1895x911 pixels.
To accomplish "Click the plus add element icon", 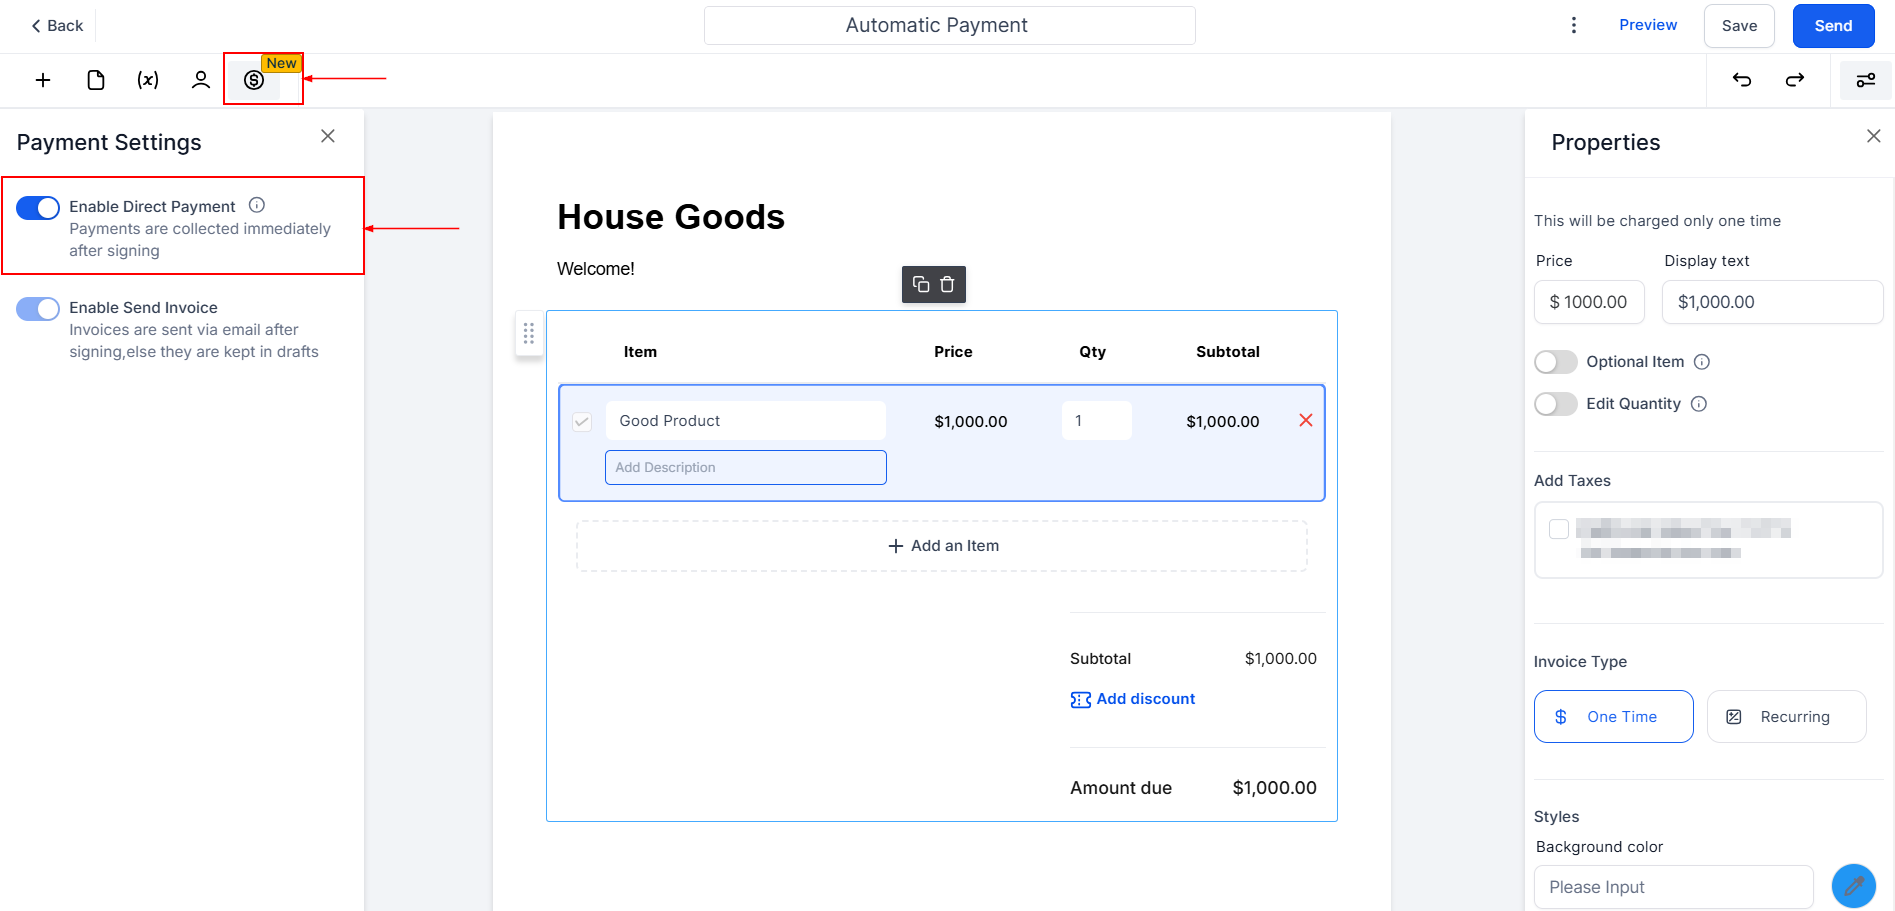I will (x=43, y=80).
